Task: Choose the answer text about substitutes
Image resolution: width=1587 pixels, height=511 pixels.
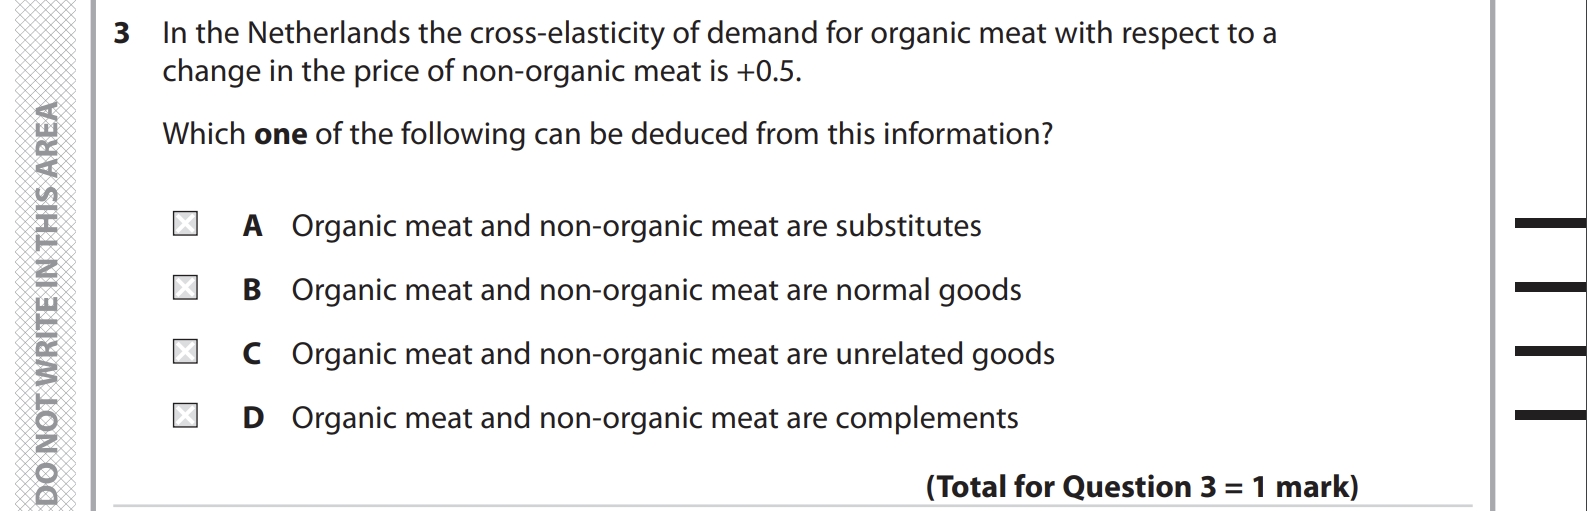Action: pyautogui.click(x=636, y=226)
